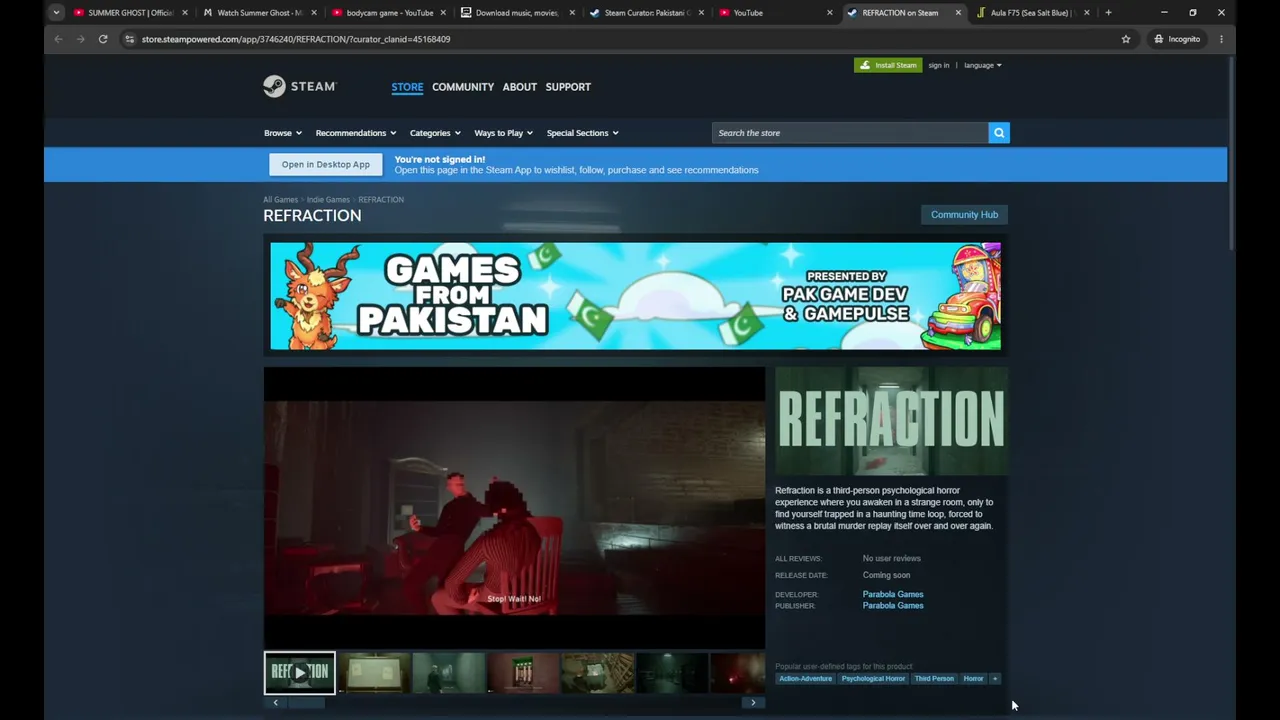
Task: Open the Chrome three-dot menu
Action: click(1221, 39)
